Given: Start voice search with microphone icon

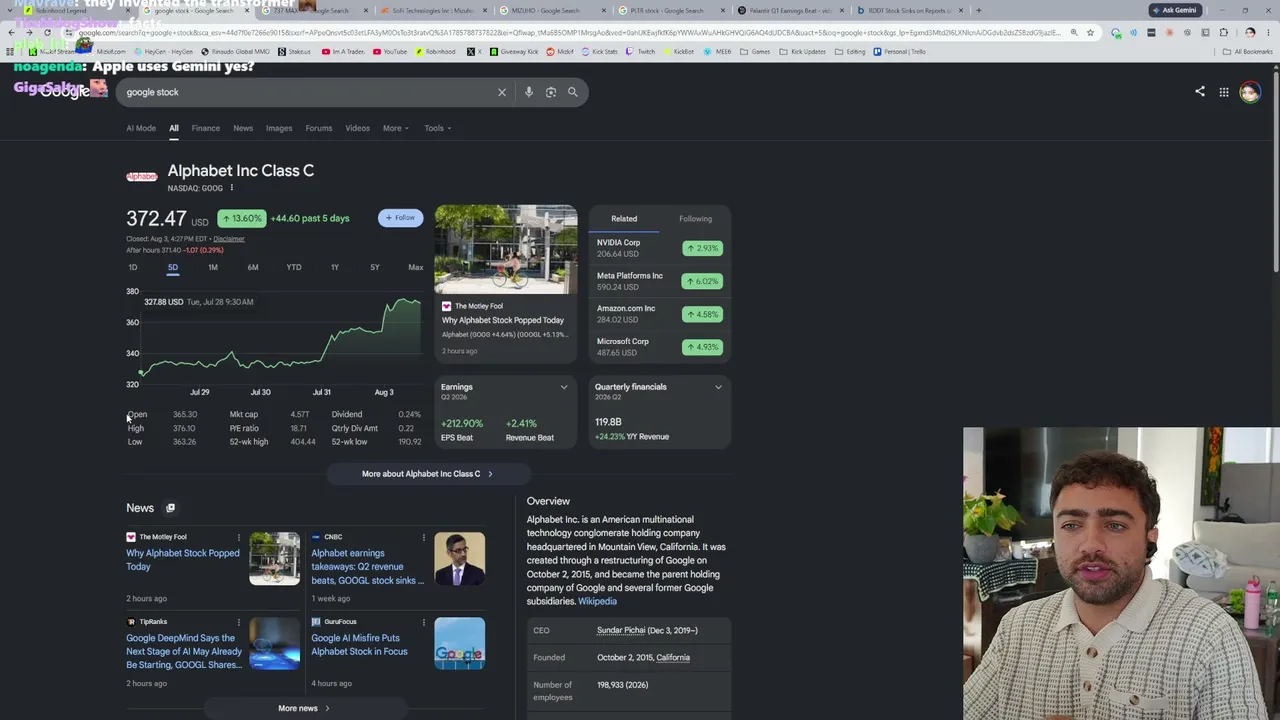Looking at the screenshot, I should click(529, 92).
